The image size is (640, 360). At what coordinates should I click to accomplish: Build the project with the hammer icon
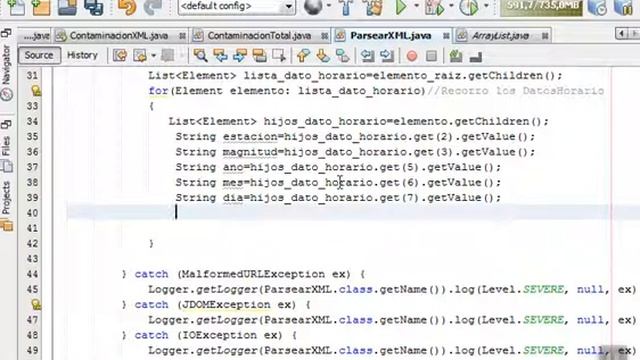(x=347, y=7)
